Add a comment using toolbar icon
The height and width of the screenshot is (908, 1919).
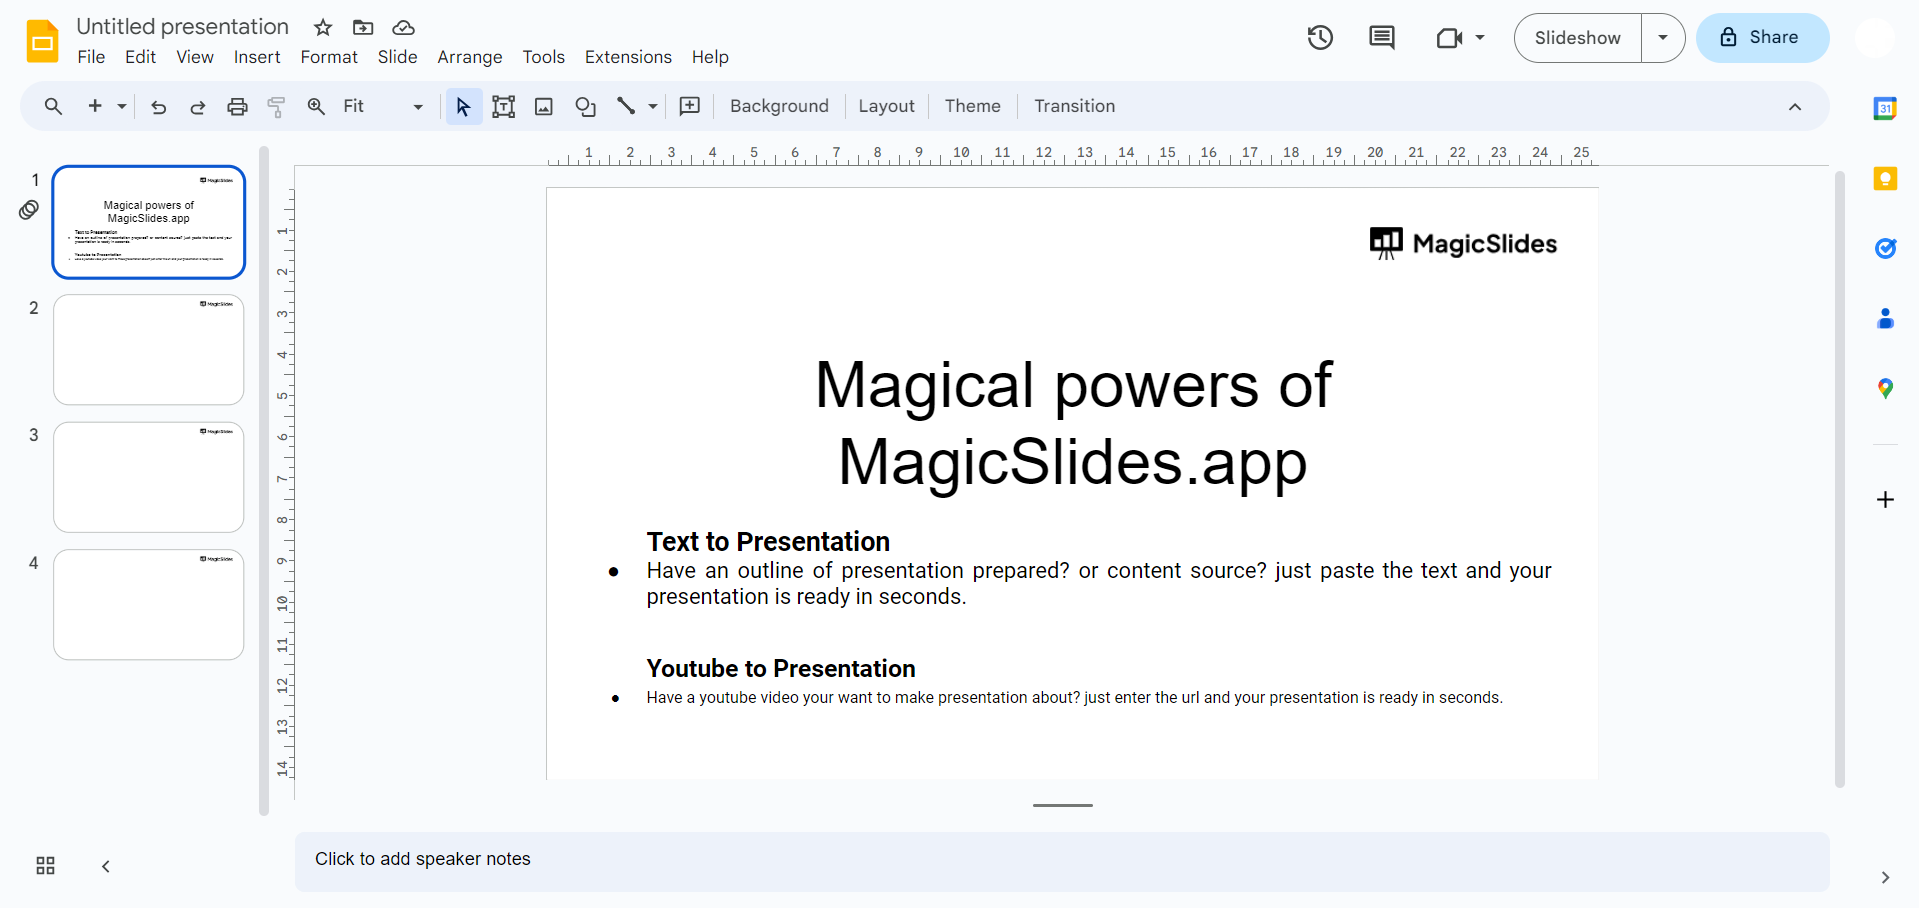click(690, 107)
